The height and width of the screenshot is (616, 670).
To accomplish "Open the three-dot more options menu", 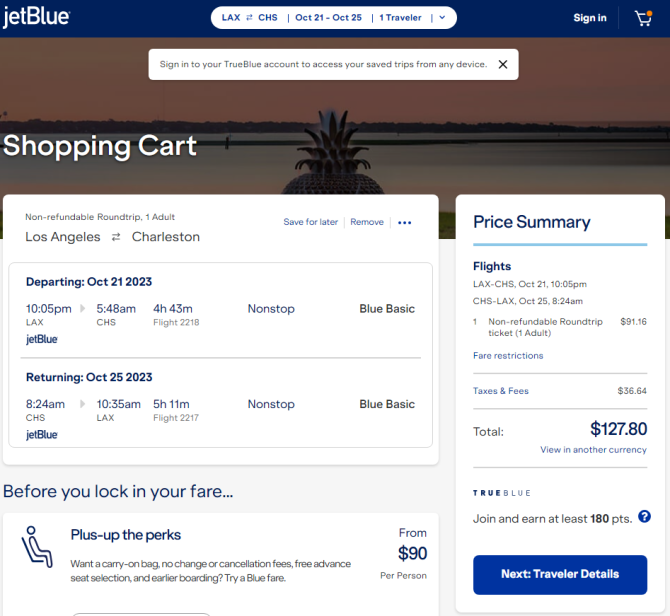I will click(404, 223).
